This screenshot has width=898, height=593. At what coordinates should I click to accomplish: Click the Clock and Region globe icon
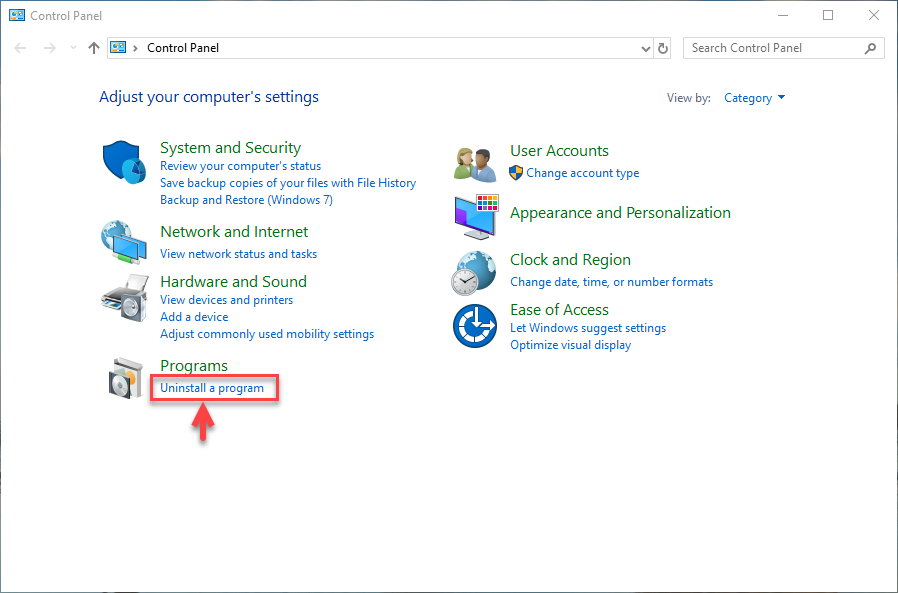click(x=474, y=273)
